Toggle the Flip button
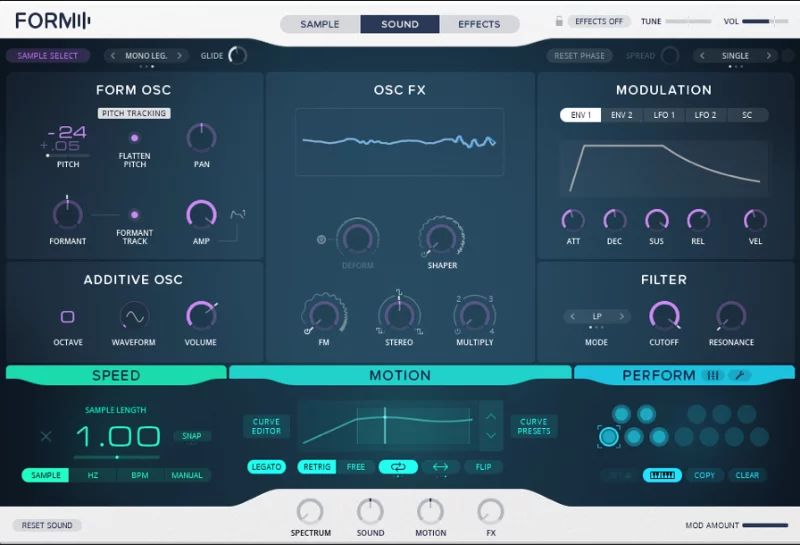This screenshot has width=800, height=545. (x=483, y=467)
